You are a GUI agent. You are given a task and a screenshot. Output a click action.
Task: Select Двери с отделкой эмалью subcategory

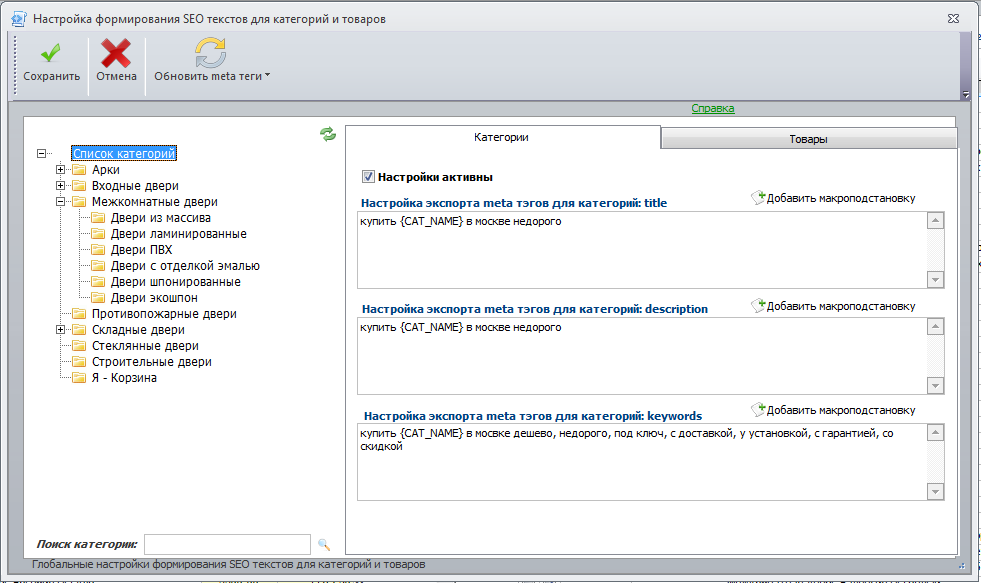(185, 266)
